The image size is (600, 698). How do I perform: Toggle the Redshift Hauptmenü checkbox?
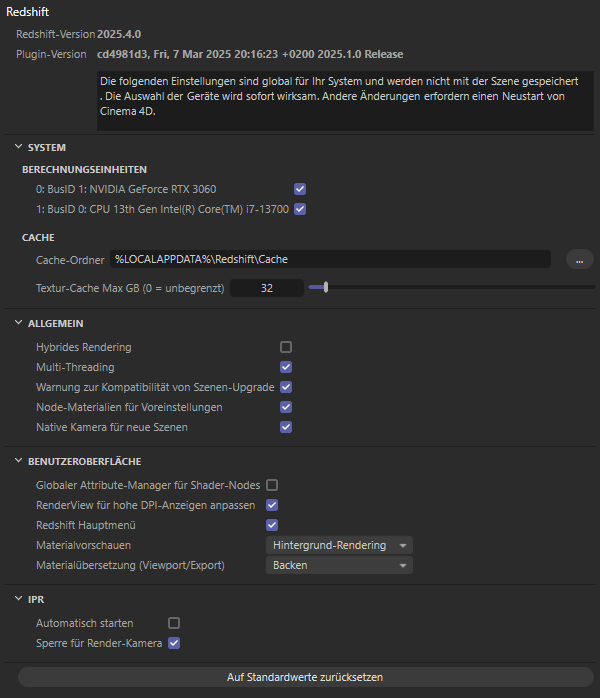tap(272, 525)
